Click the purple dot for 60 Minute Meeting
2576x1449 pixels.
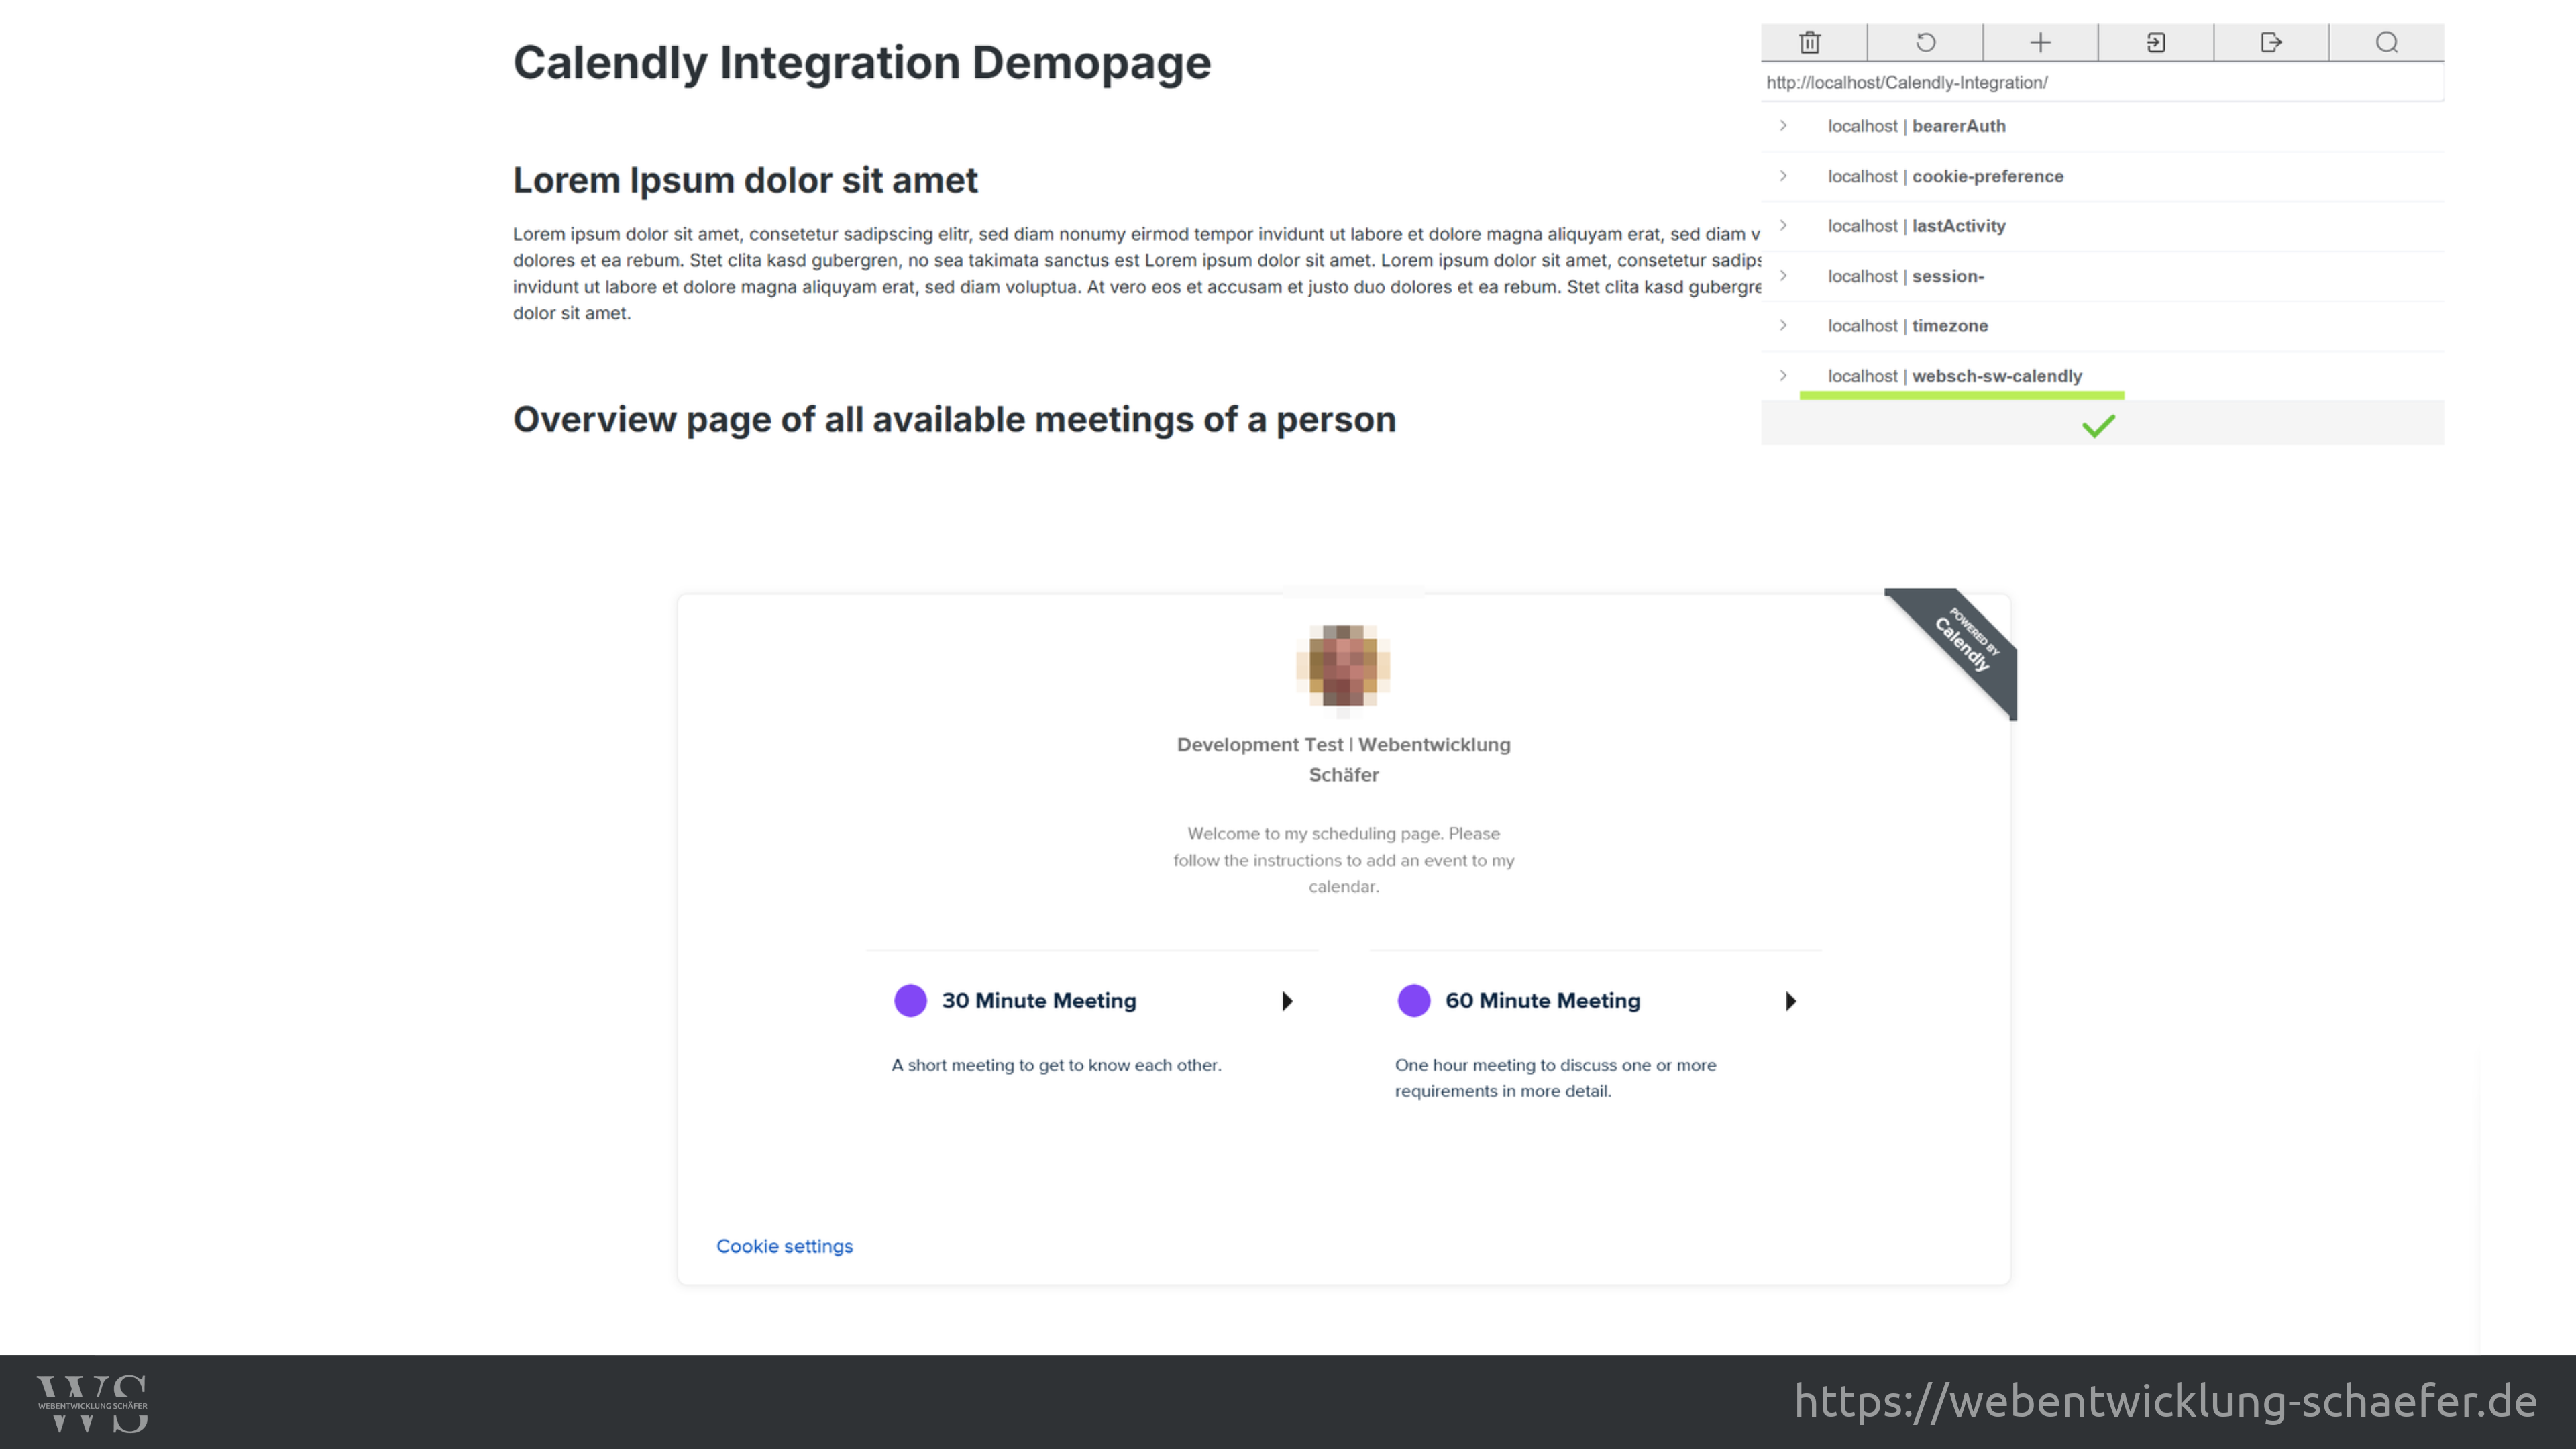[x=1413, y=1001]
